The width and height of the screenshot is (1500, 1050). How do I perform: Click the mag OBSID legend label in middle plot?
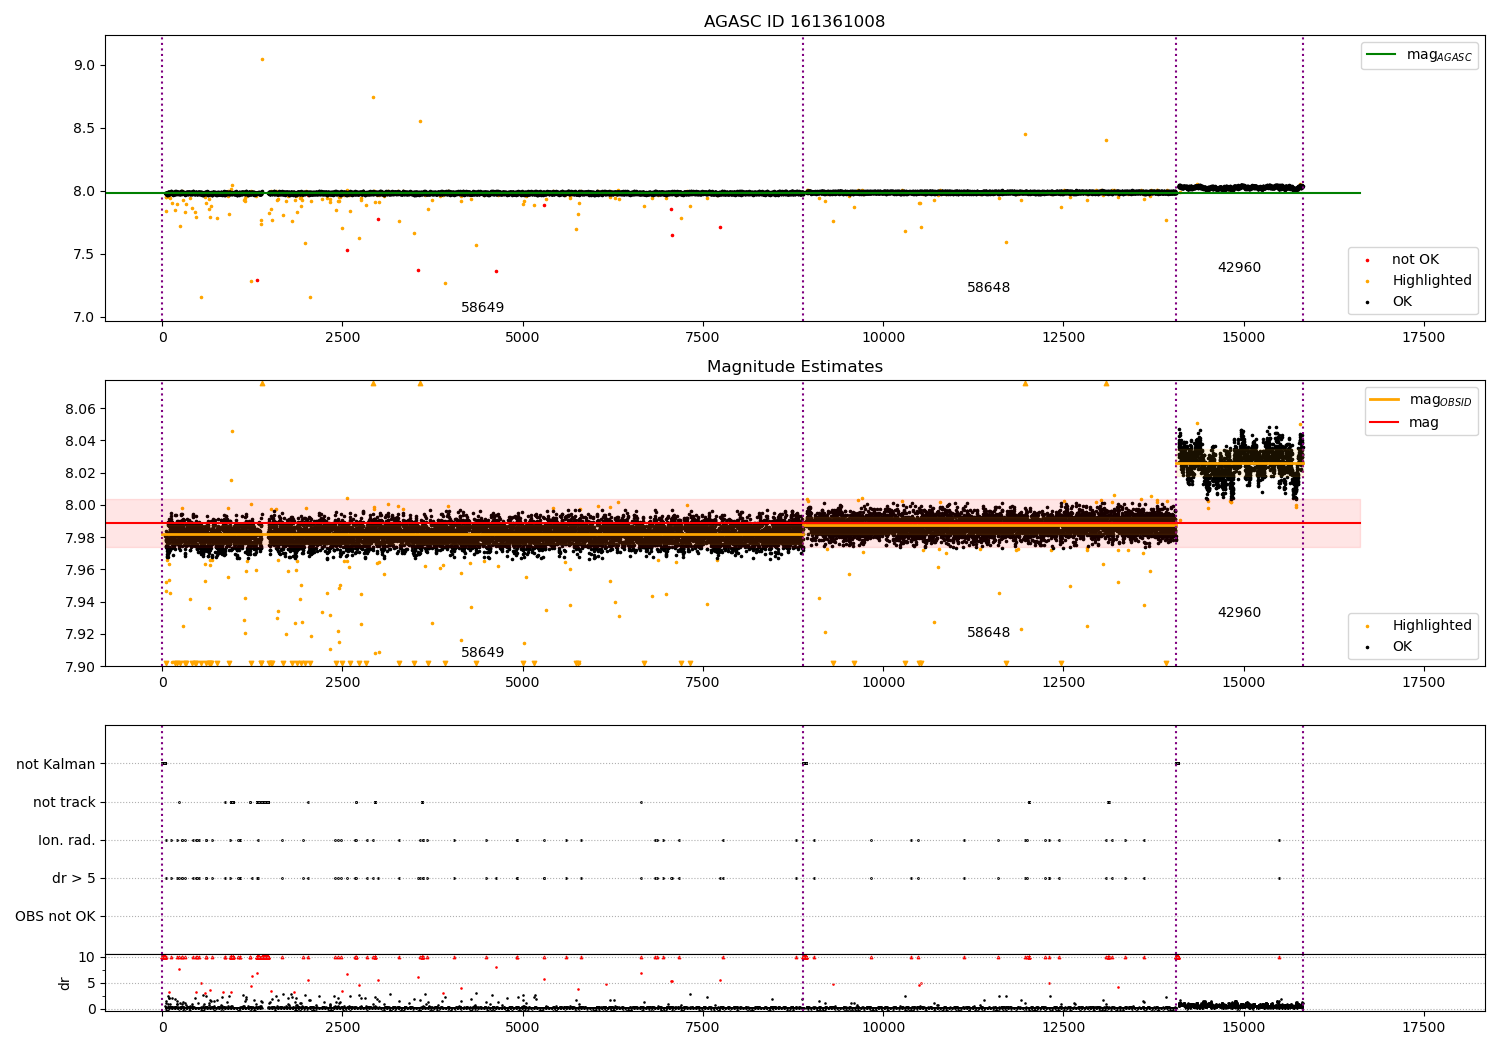click(1440, 400)
